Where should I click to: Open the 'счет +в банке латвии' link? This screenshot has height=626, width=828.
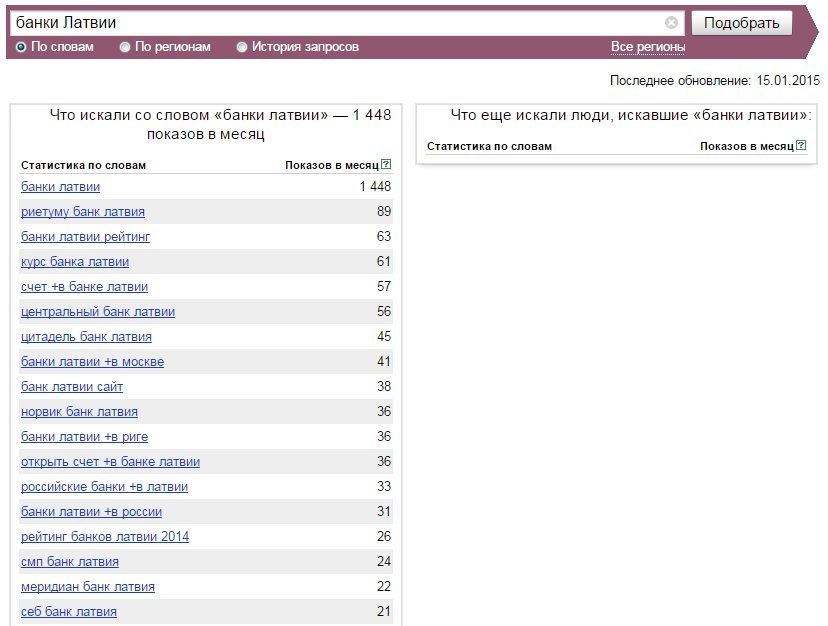tap(84, 286)
